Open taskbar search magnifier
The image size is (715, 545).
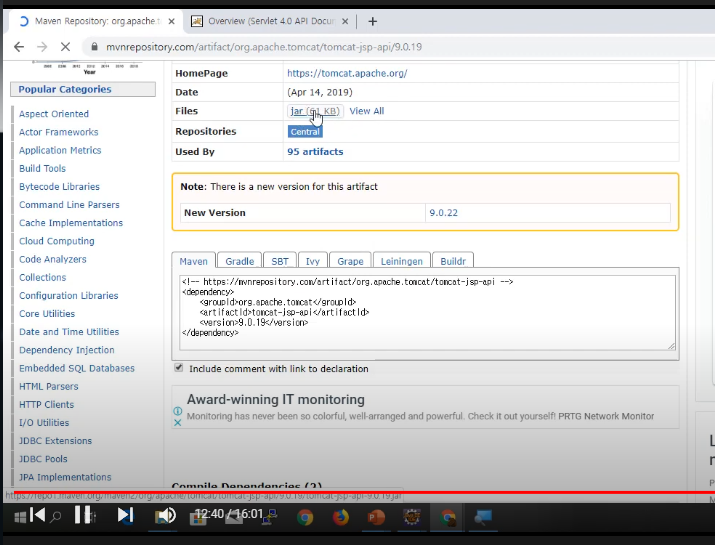pos(56,518)
